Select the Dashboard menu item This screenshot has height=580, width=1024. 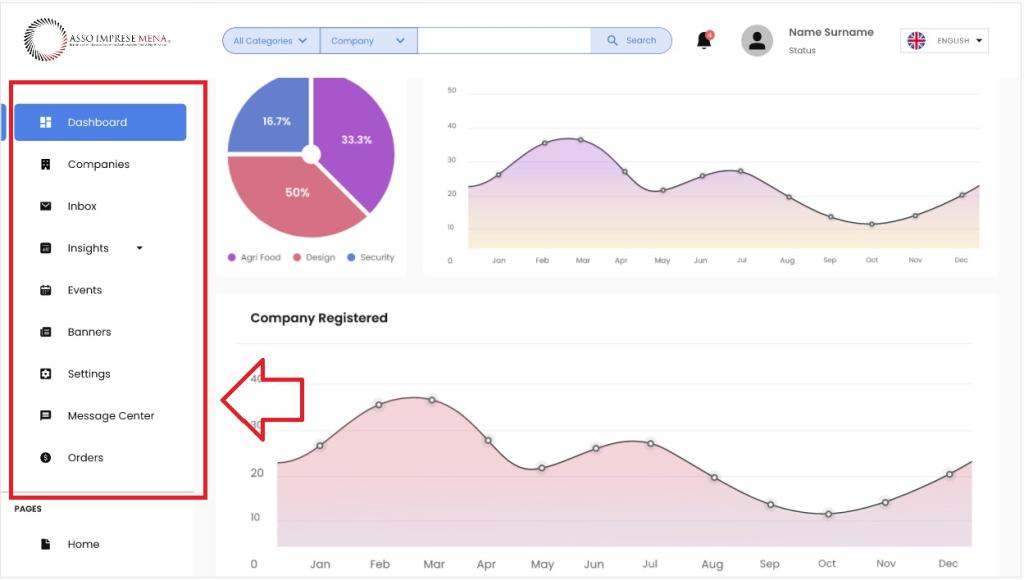click(99, 122)
